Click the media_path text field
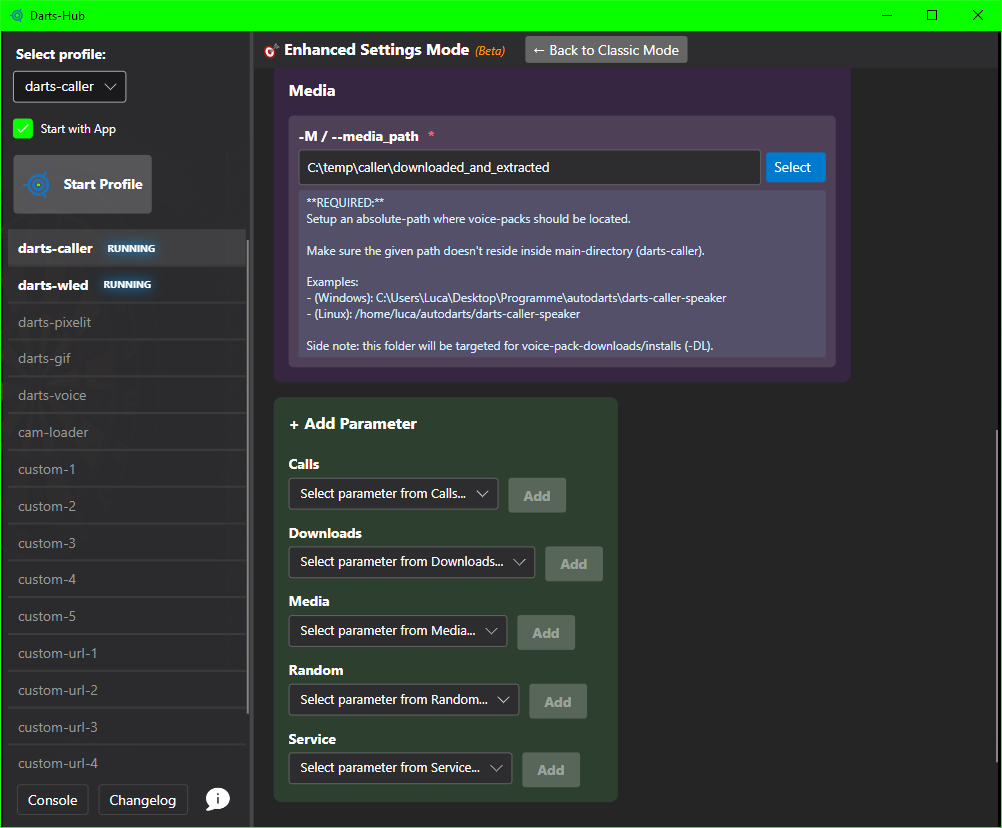 (x=529, y=167)
